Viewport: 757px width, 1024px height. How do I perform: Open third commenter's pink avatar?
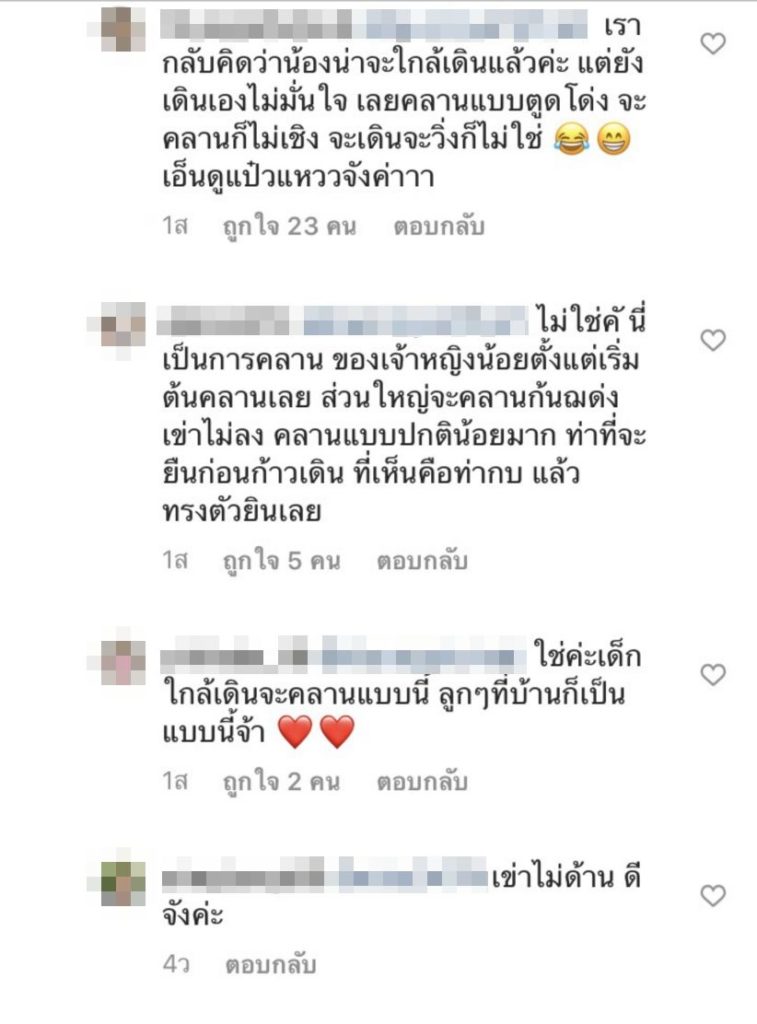tap(123, 662)
